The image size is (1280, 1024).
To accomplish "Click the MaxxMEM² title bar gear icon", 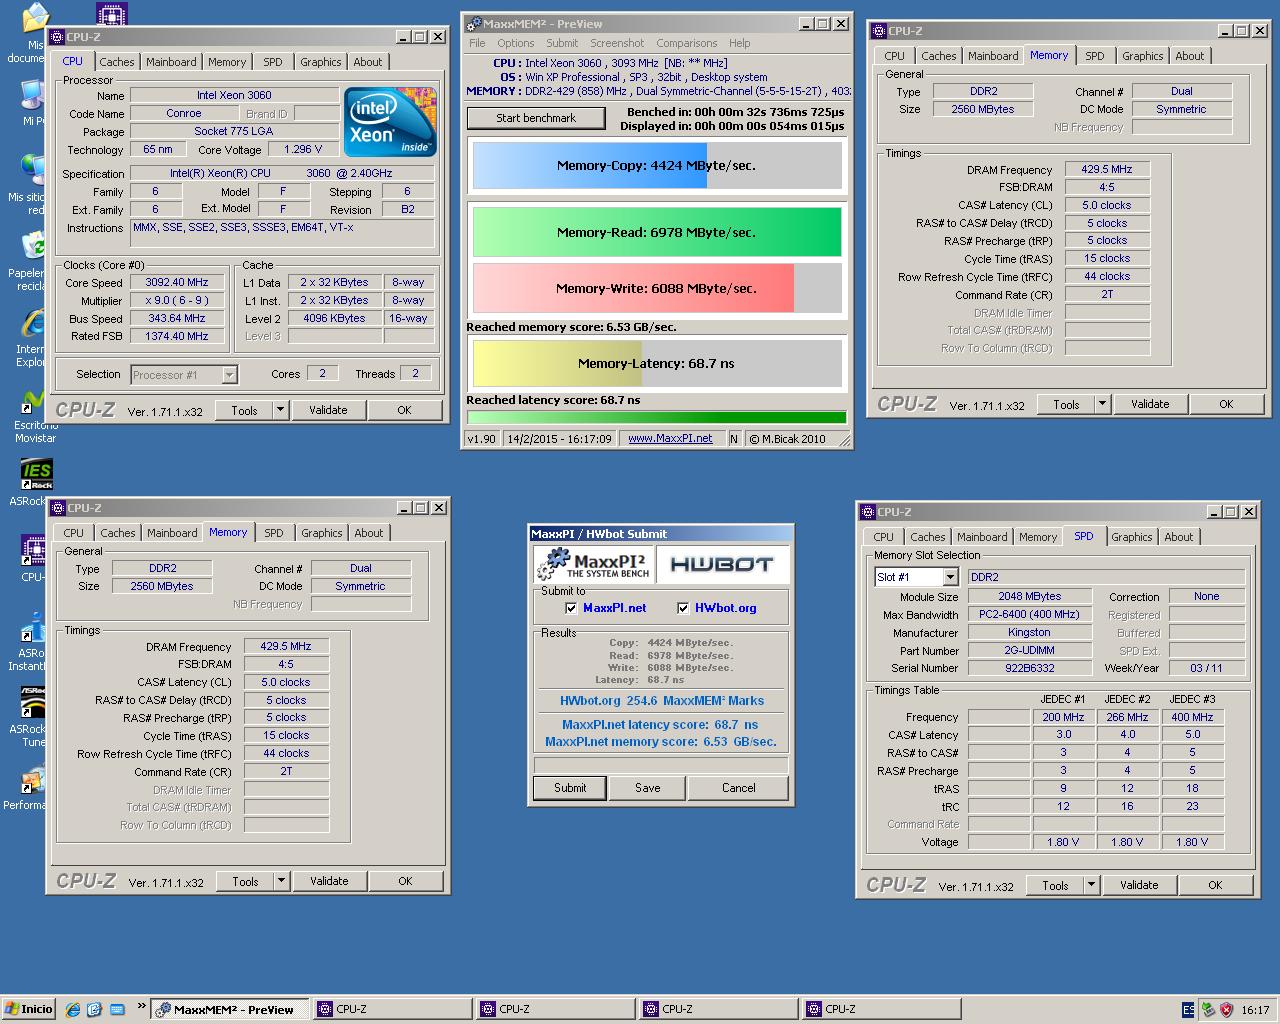I will (474, 23).
